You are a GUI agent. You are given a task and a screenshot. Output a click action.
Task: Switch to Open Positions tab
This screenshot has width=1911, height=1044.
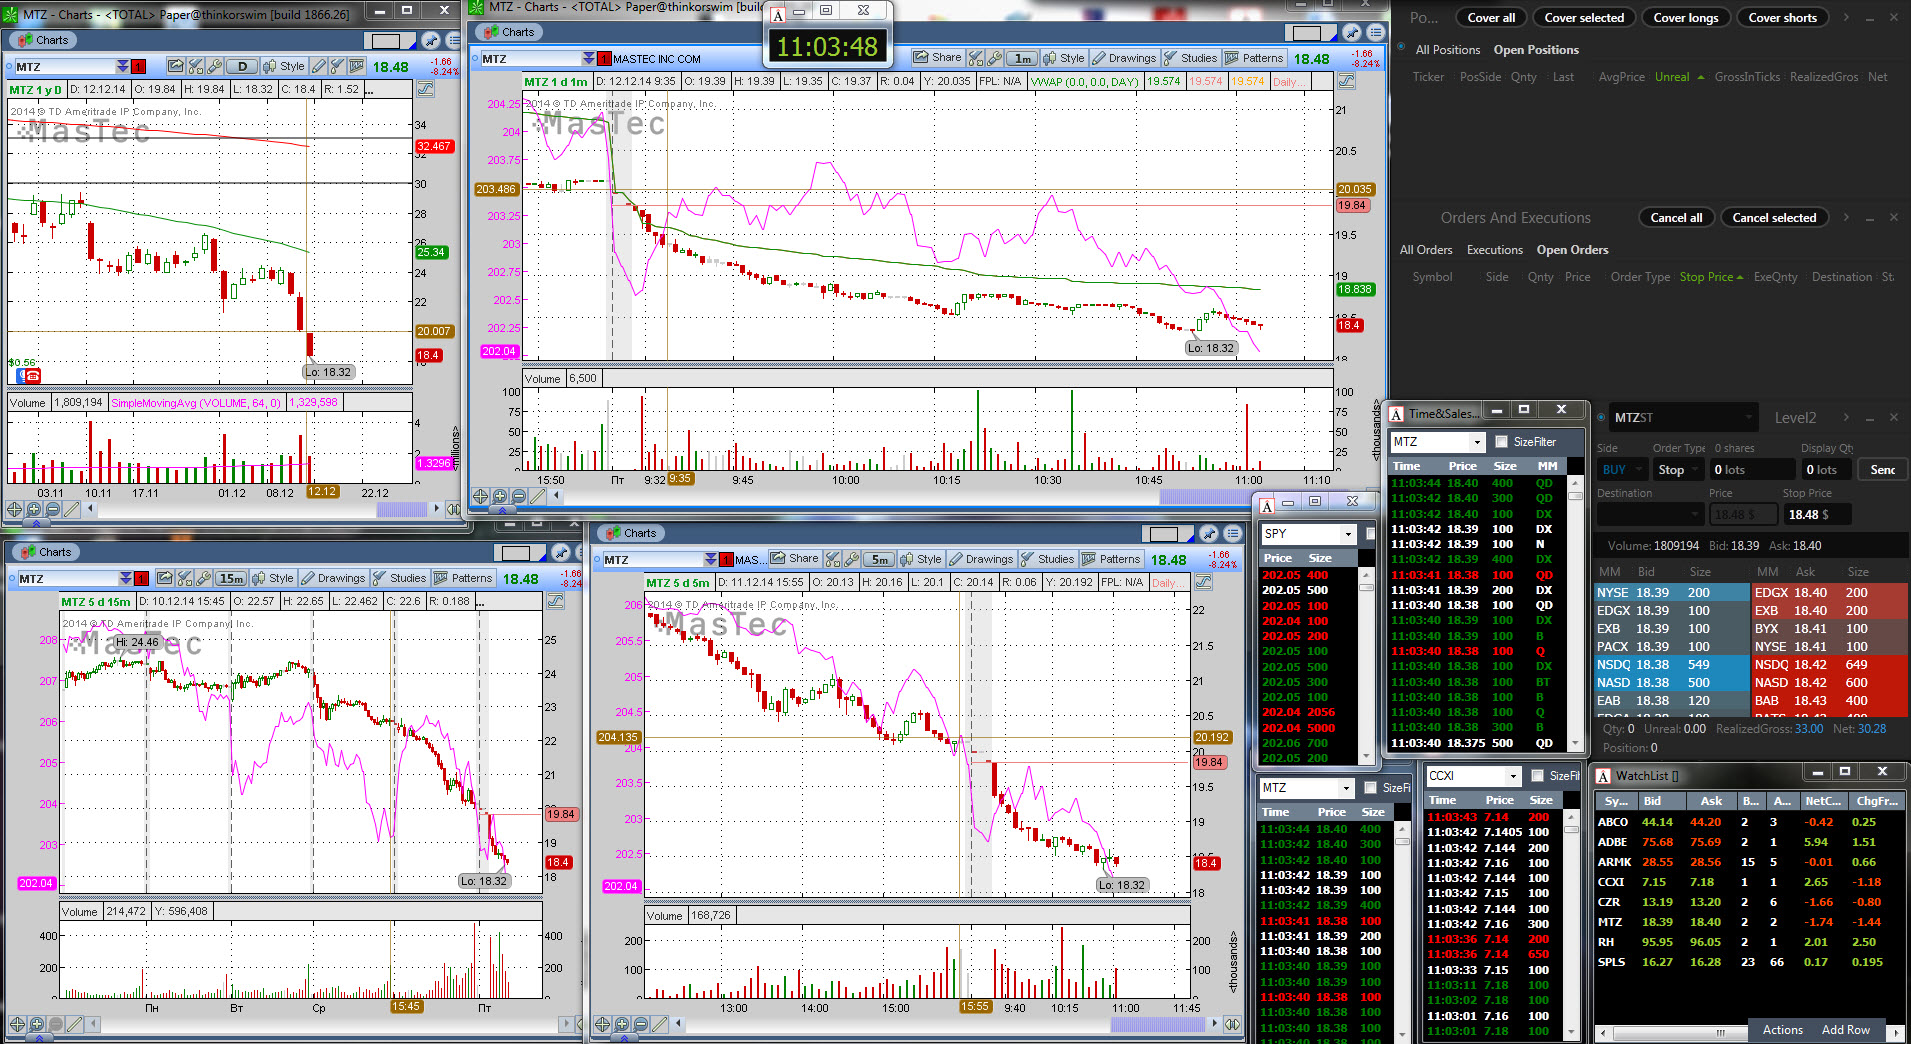1536,50
